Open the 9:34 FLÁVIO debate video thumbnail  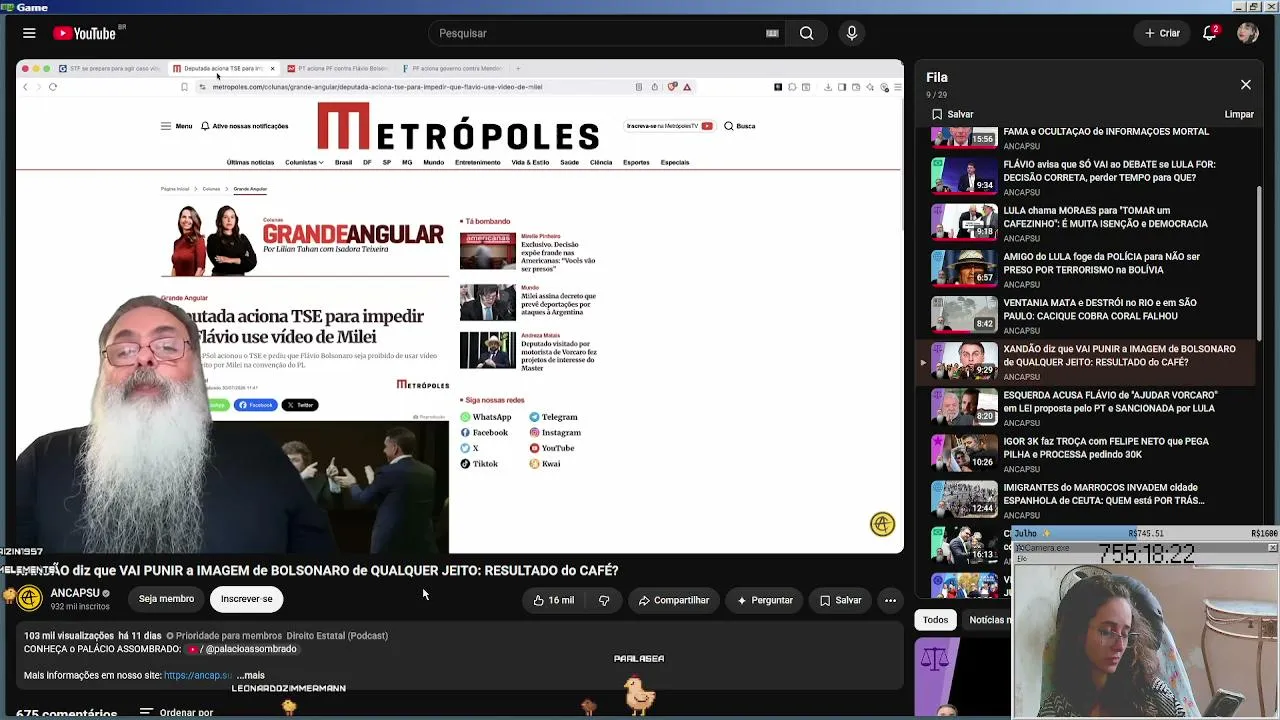964,175
